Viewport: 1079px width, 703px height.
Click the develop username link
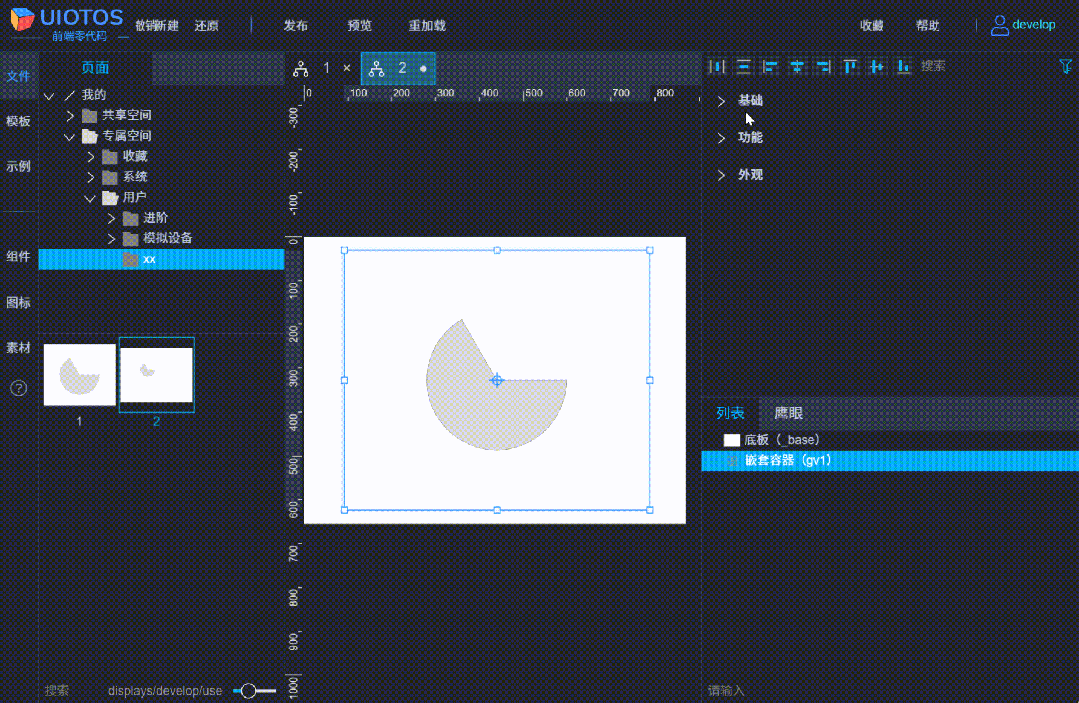click(x=1034, y=25)
